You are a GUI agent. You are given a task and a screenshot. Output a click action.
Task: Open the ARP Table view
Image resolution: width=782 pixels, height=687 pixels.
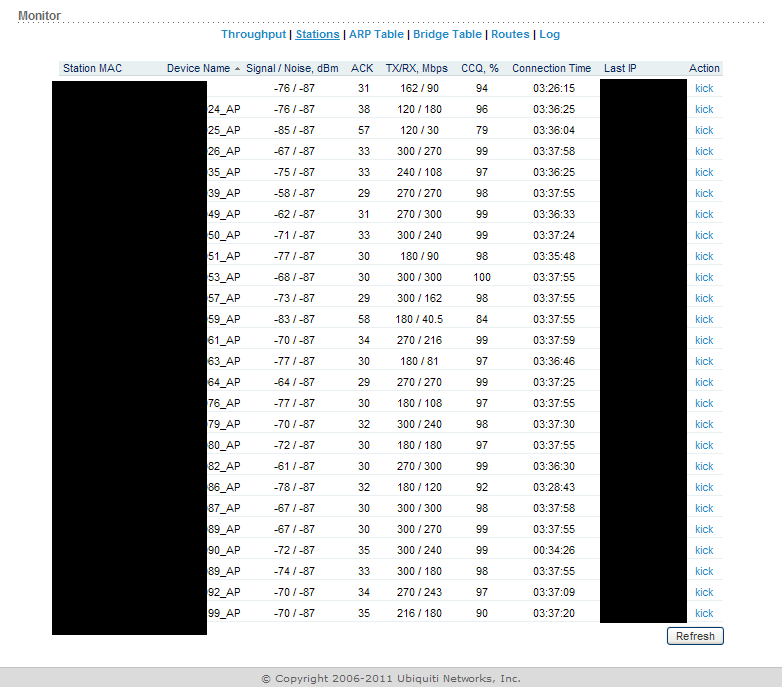click(376, 34)
